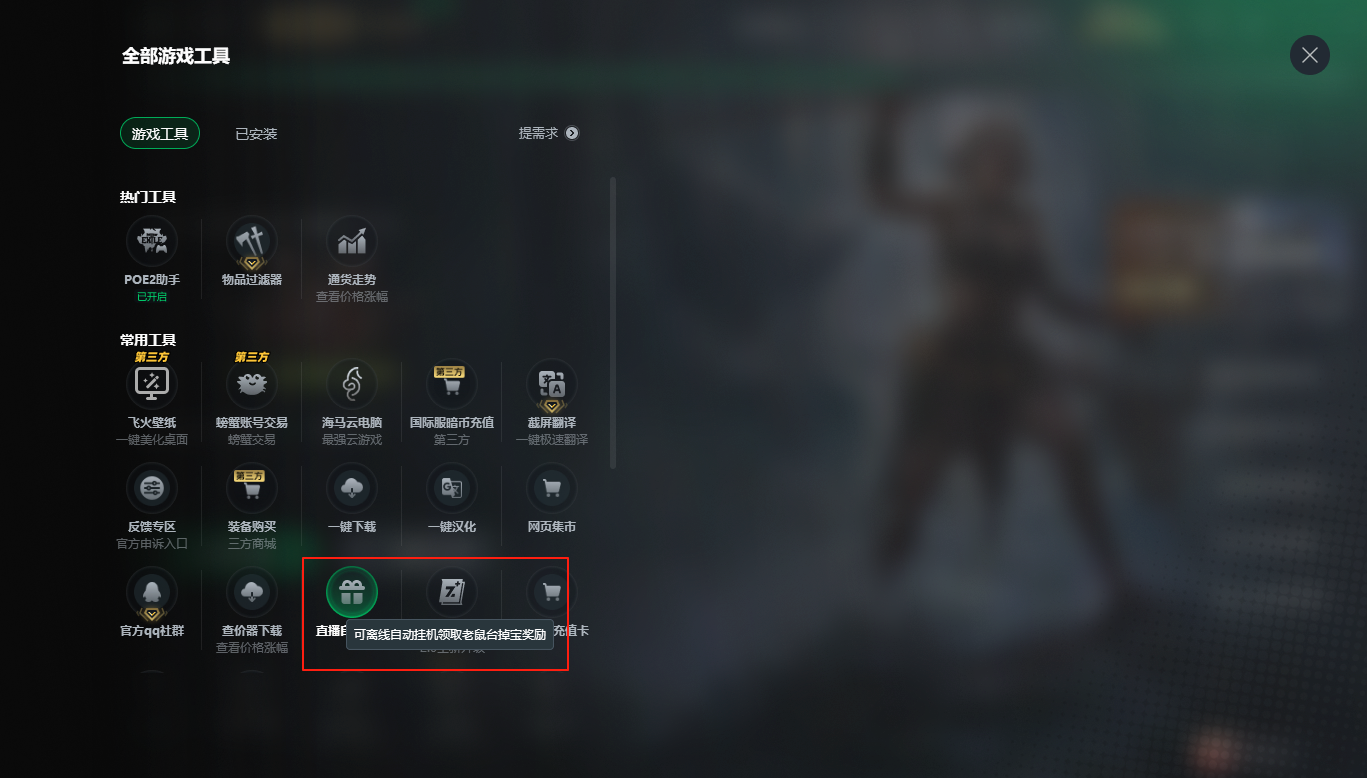Open the 螃蟹账号交易 crab icon

(252, 384)
